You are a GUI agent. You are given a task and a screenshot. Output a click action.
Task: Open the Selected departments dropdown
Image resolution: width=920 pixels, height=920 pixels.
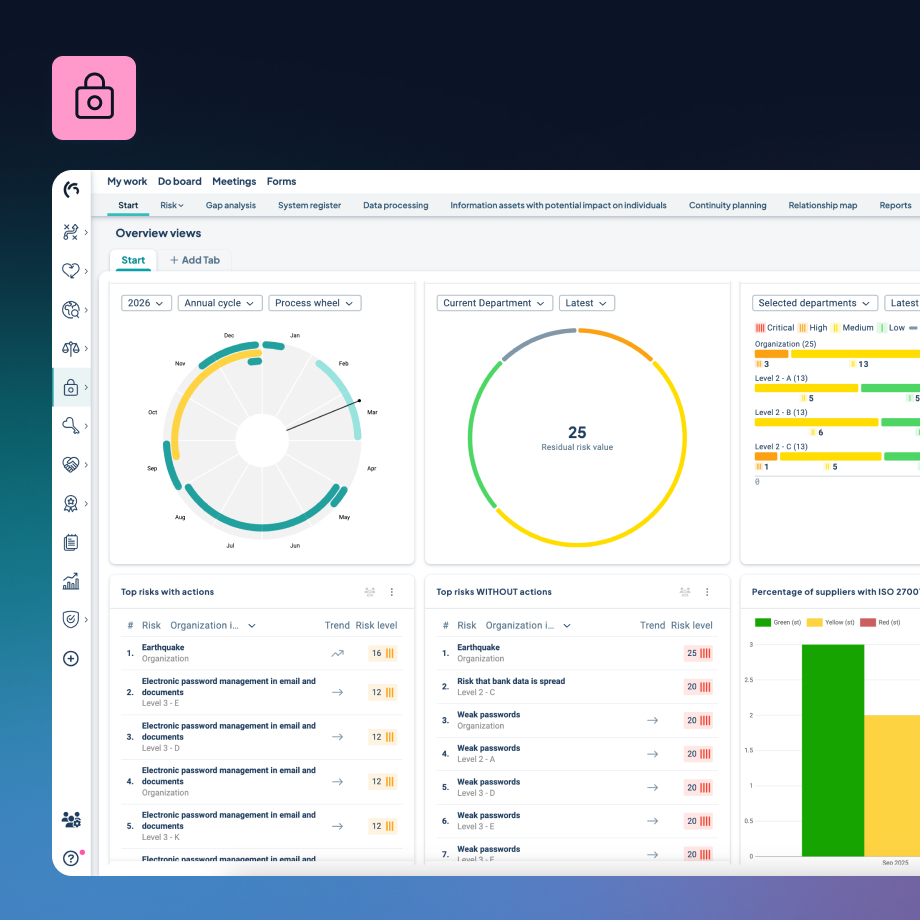(x=814, y=302)
